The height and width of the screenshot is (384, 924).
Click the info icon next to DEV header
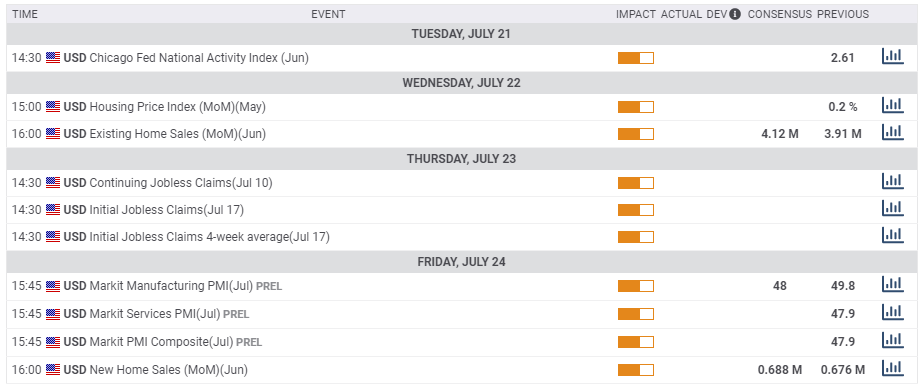[735, 14]
